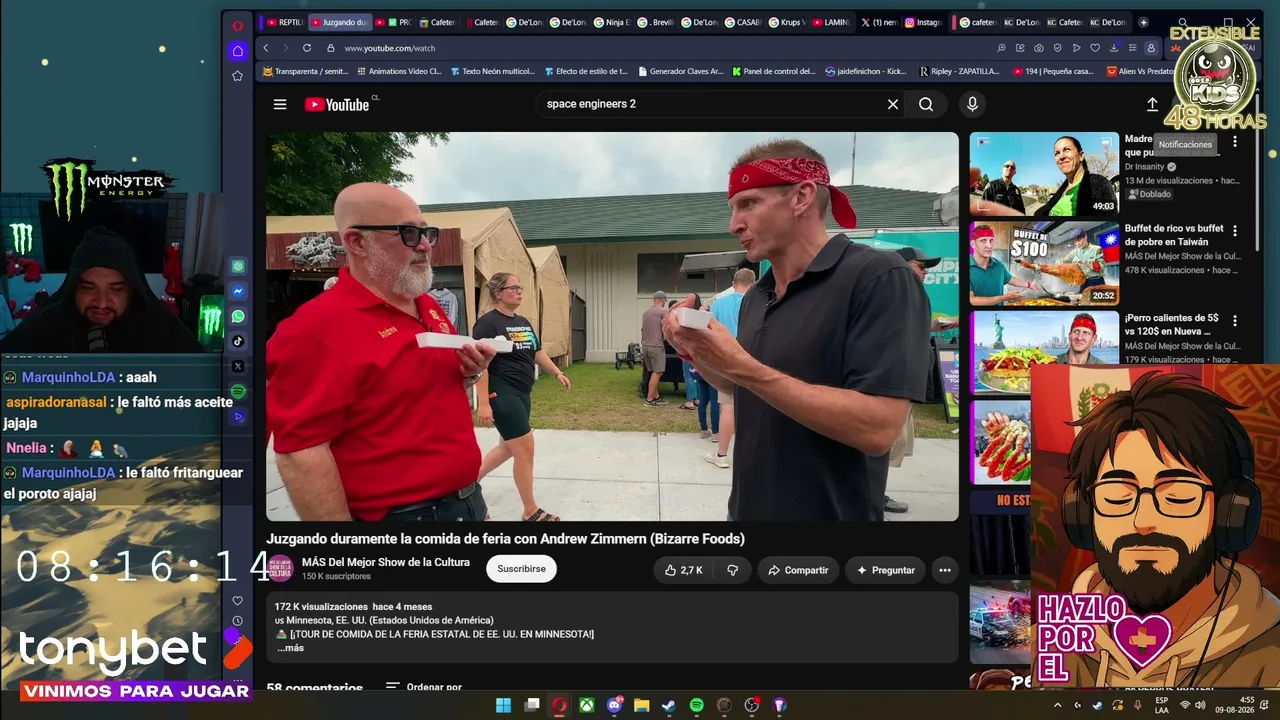
Task: Click the Preguntar button
Action: [885, 570]
